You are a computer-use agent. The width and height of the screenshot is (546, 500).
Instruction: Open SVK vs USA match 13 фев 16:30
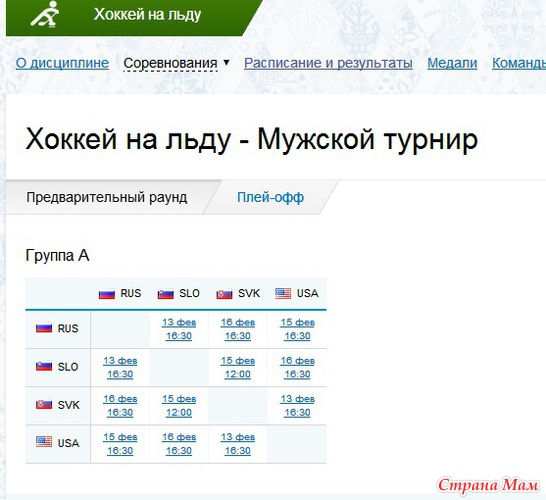297,406
